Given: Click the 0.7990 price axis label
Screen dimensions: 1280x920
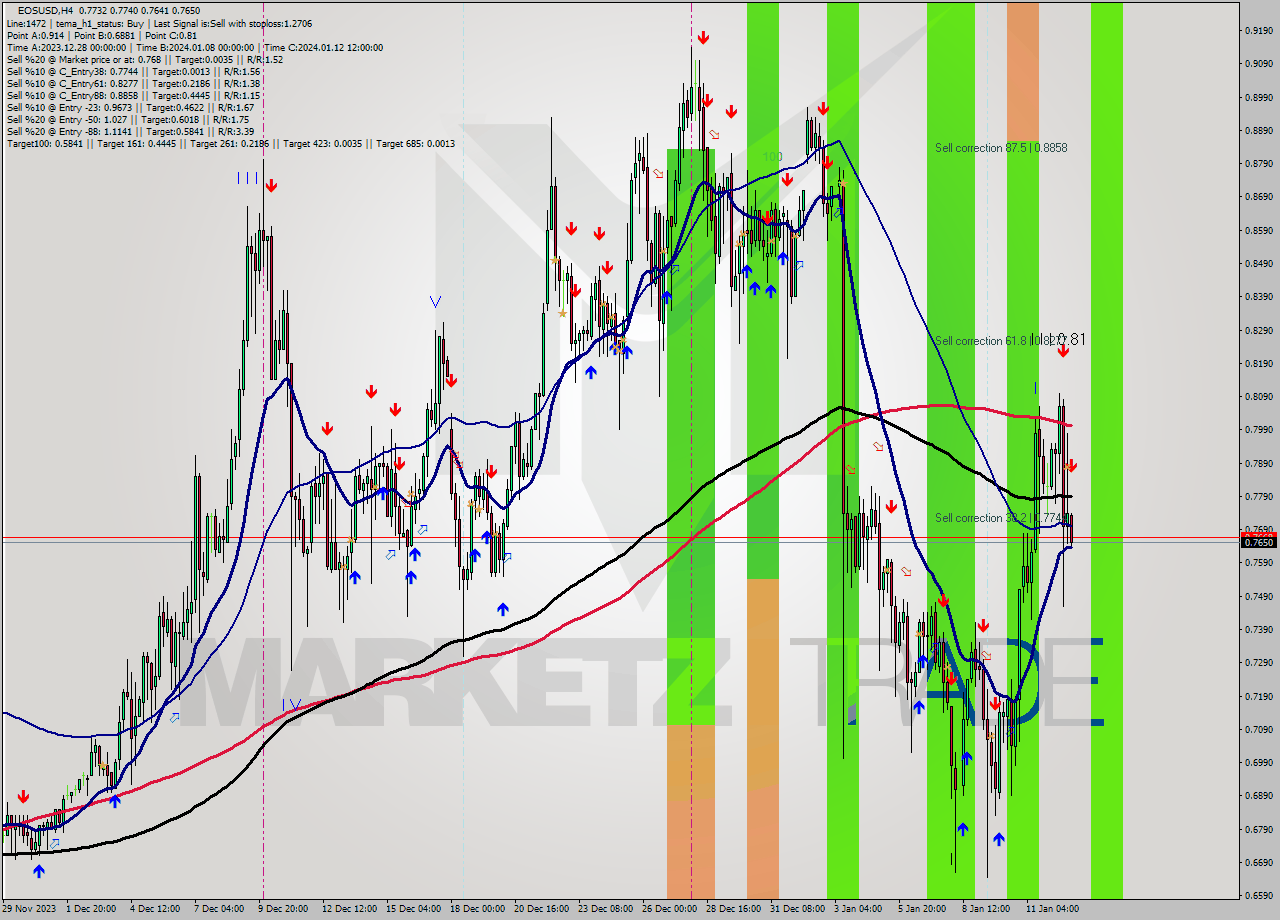Looking at the screenshot, I should coord(1259,429).
